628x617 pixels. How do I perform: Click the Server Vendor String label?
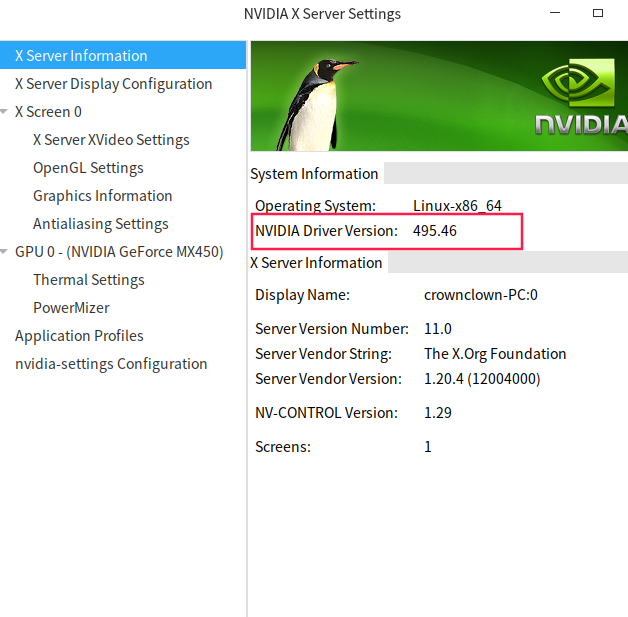323,354
